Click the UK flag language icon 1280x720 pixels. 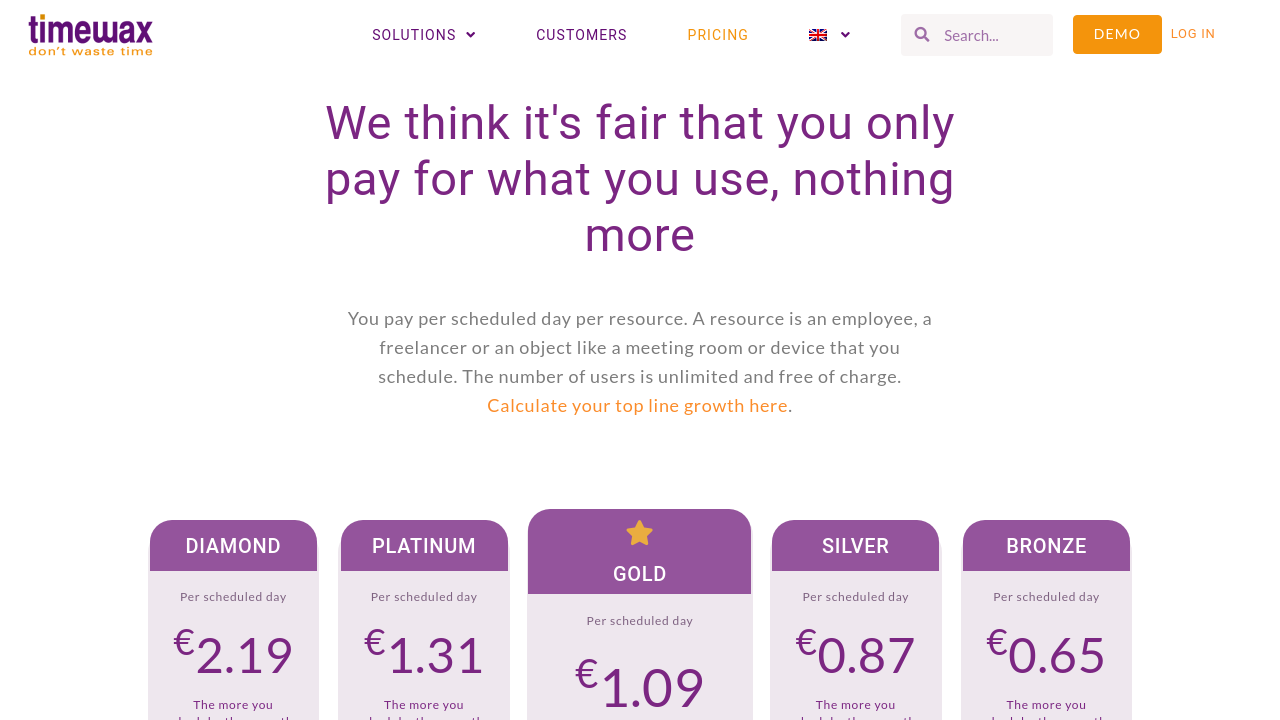(x=818, y=35)
